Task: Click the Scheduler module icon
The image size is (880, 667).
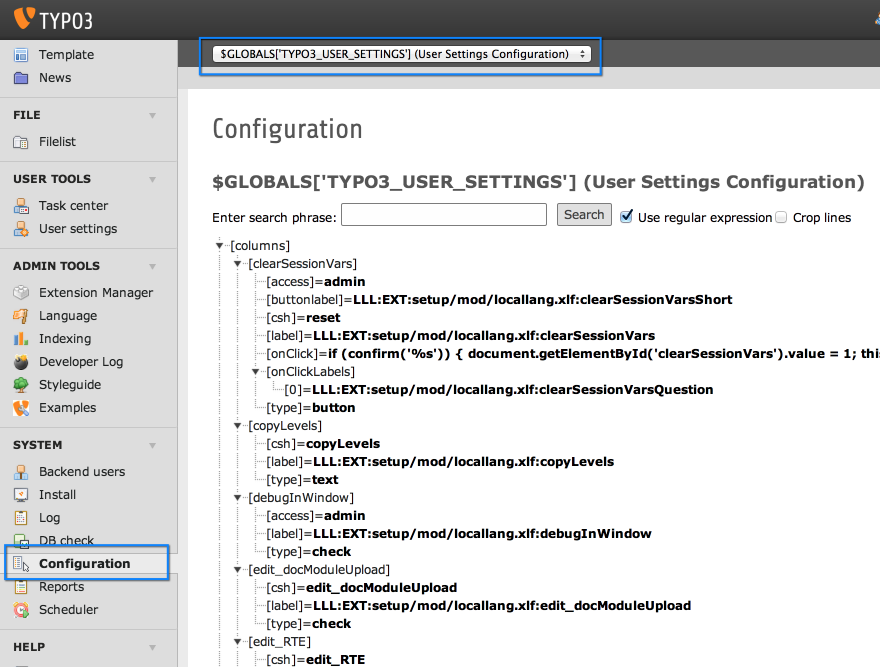Action: point(21,610)
